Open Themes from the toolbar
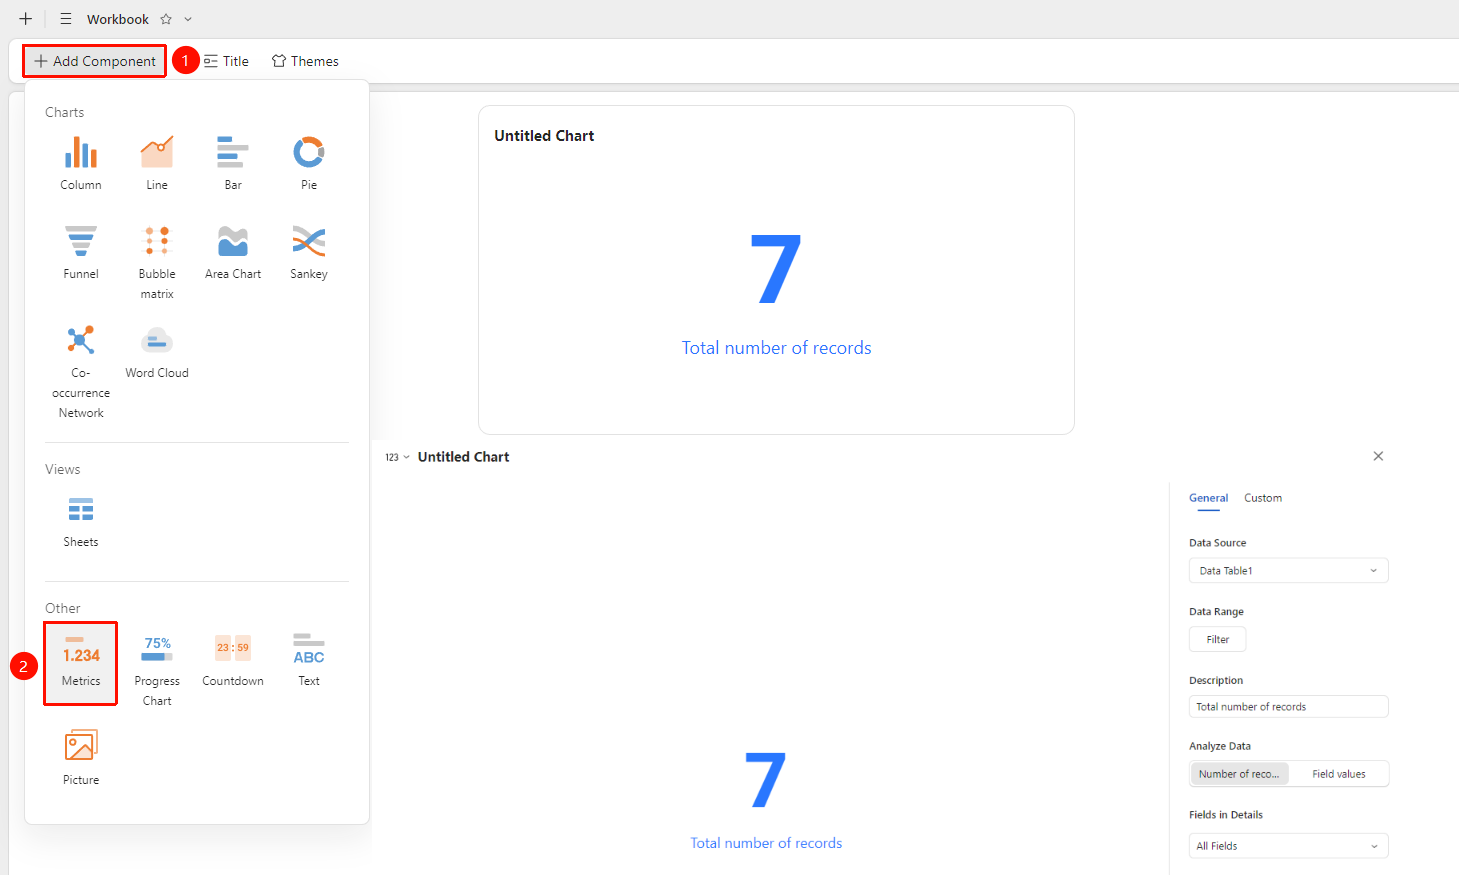This screenshot has width=1459, height=875. pos(305,61)
